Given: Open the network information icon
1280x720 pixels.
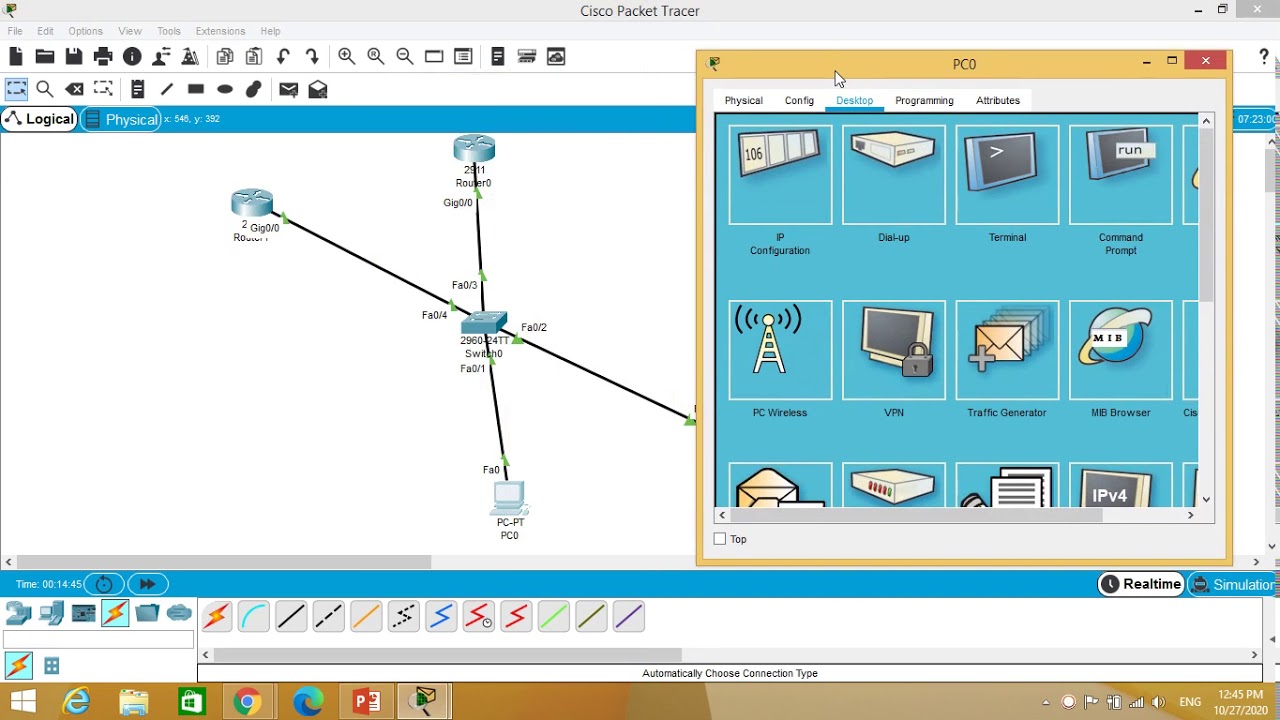Looking at the screenshot, I should click(132, 57).
